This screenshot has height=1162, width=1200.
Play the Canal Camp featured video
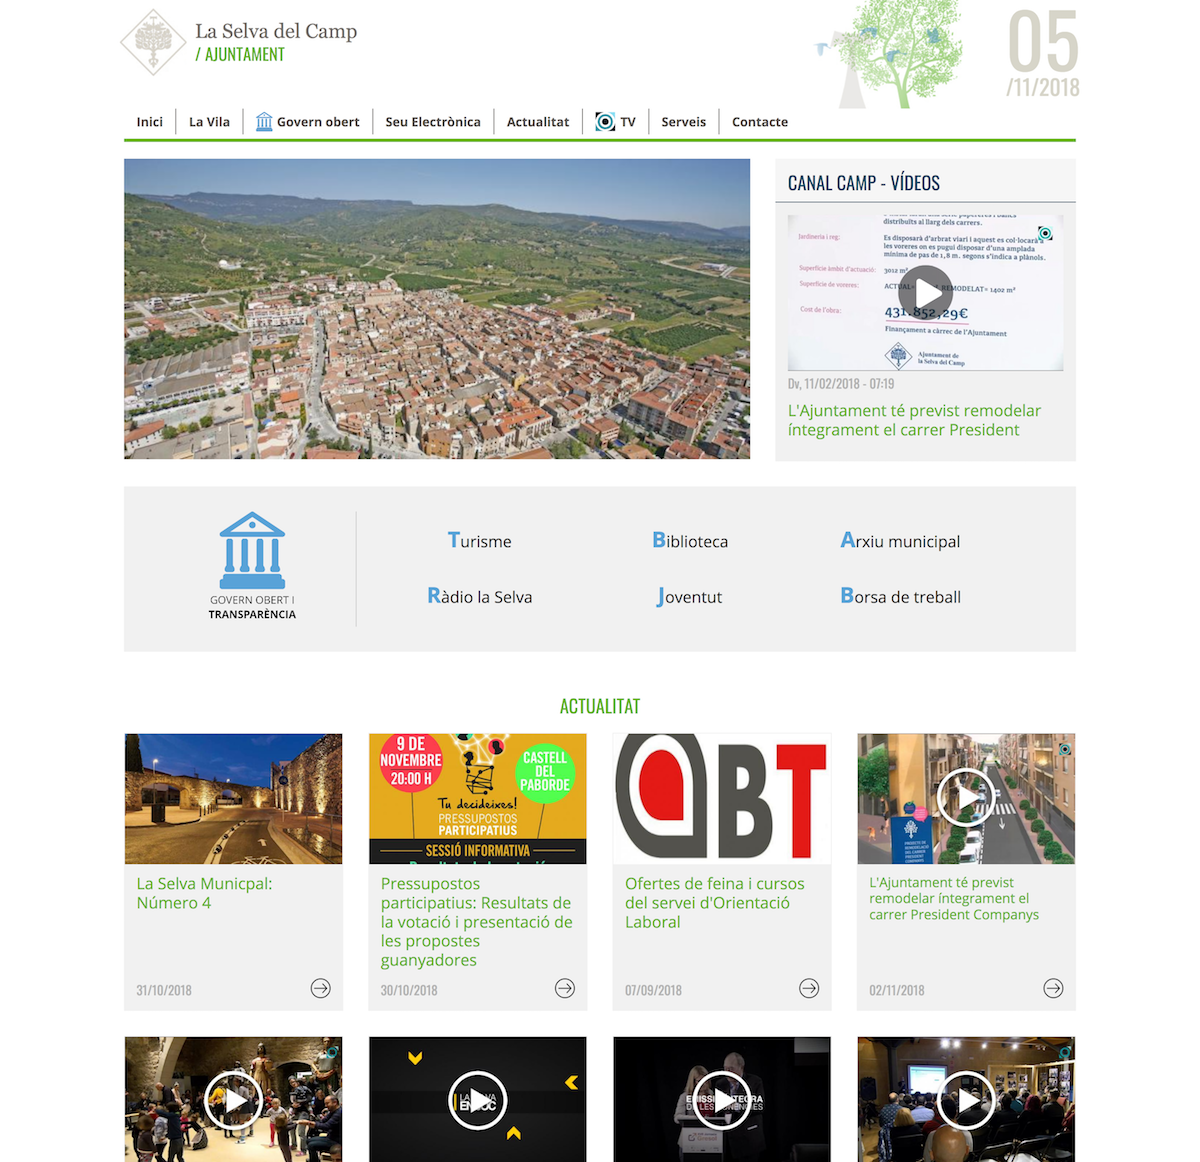[x=925, y=293]
